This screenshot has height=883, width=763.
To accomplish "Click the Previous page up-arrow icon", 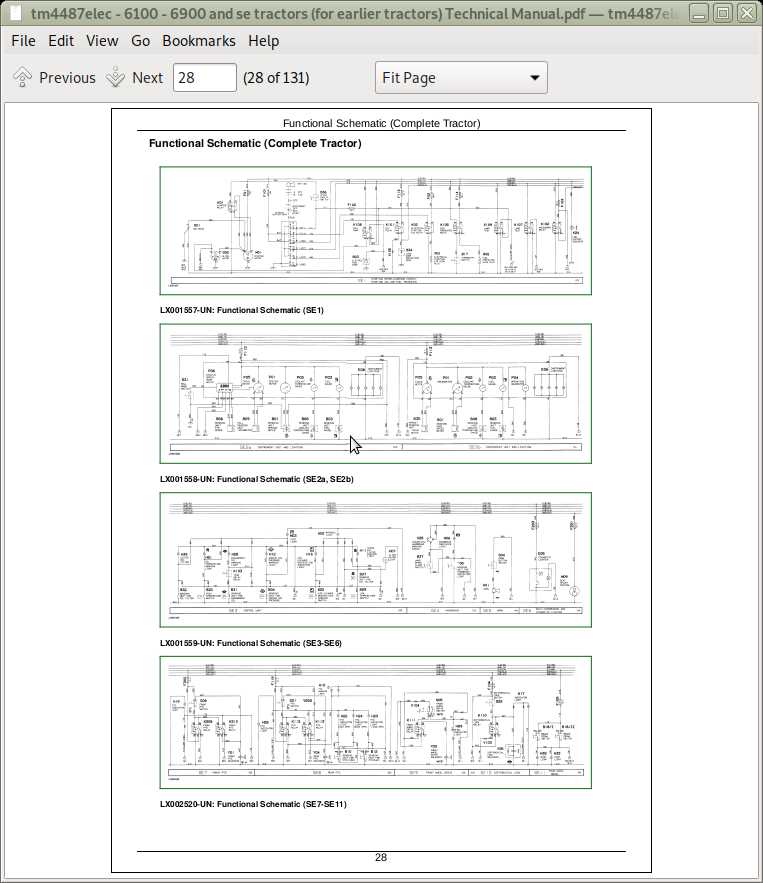I will click(23, 77).
